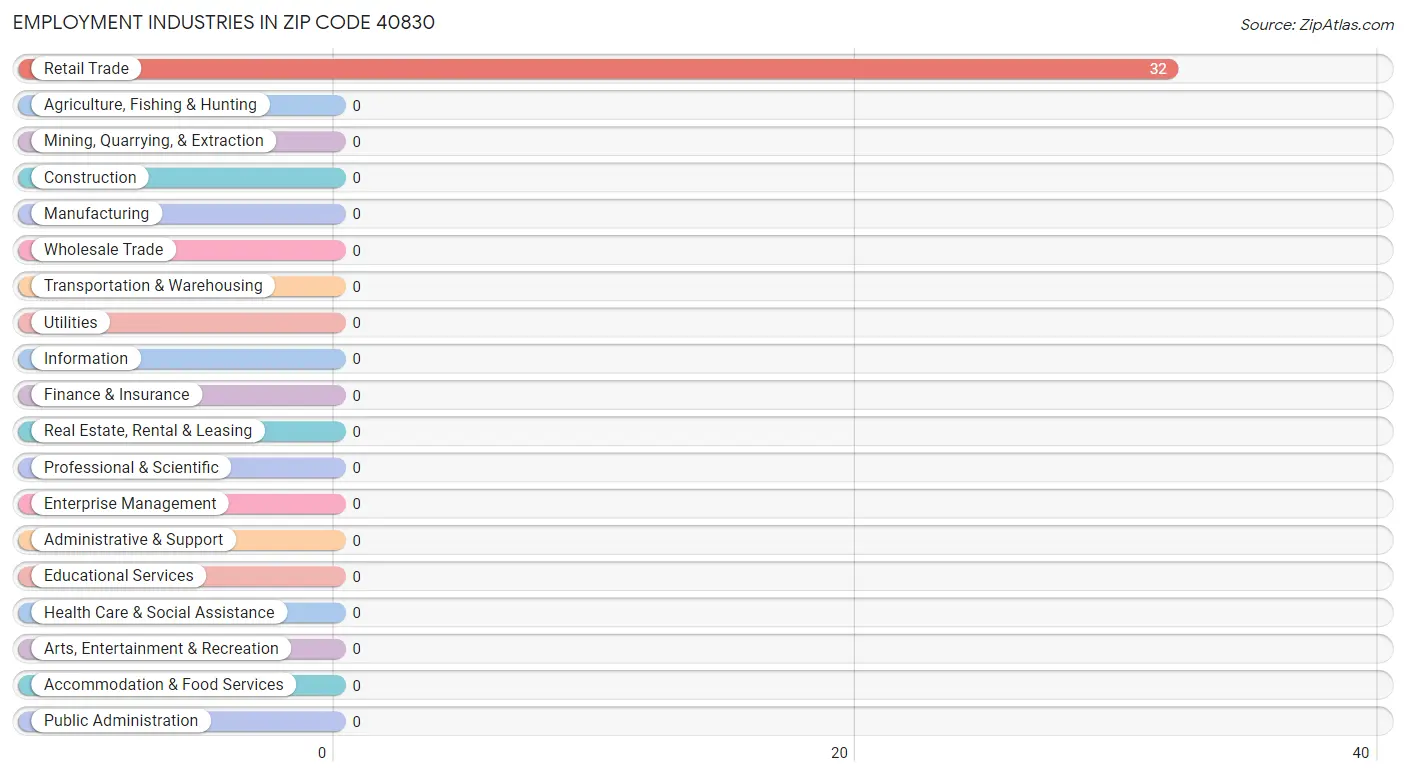Select the Administrative & Support label
Image resolution: width=1406 pixels, height=776 pixels.
[x=133, y=540]
